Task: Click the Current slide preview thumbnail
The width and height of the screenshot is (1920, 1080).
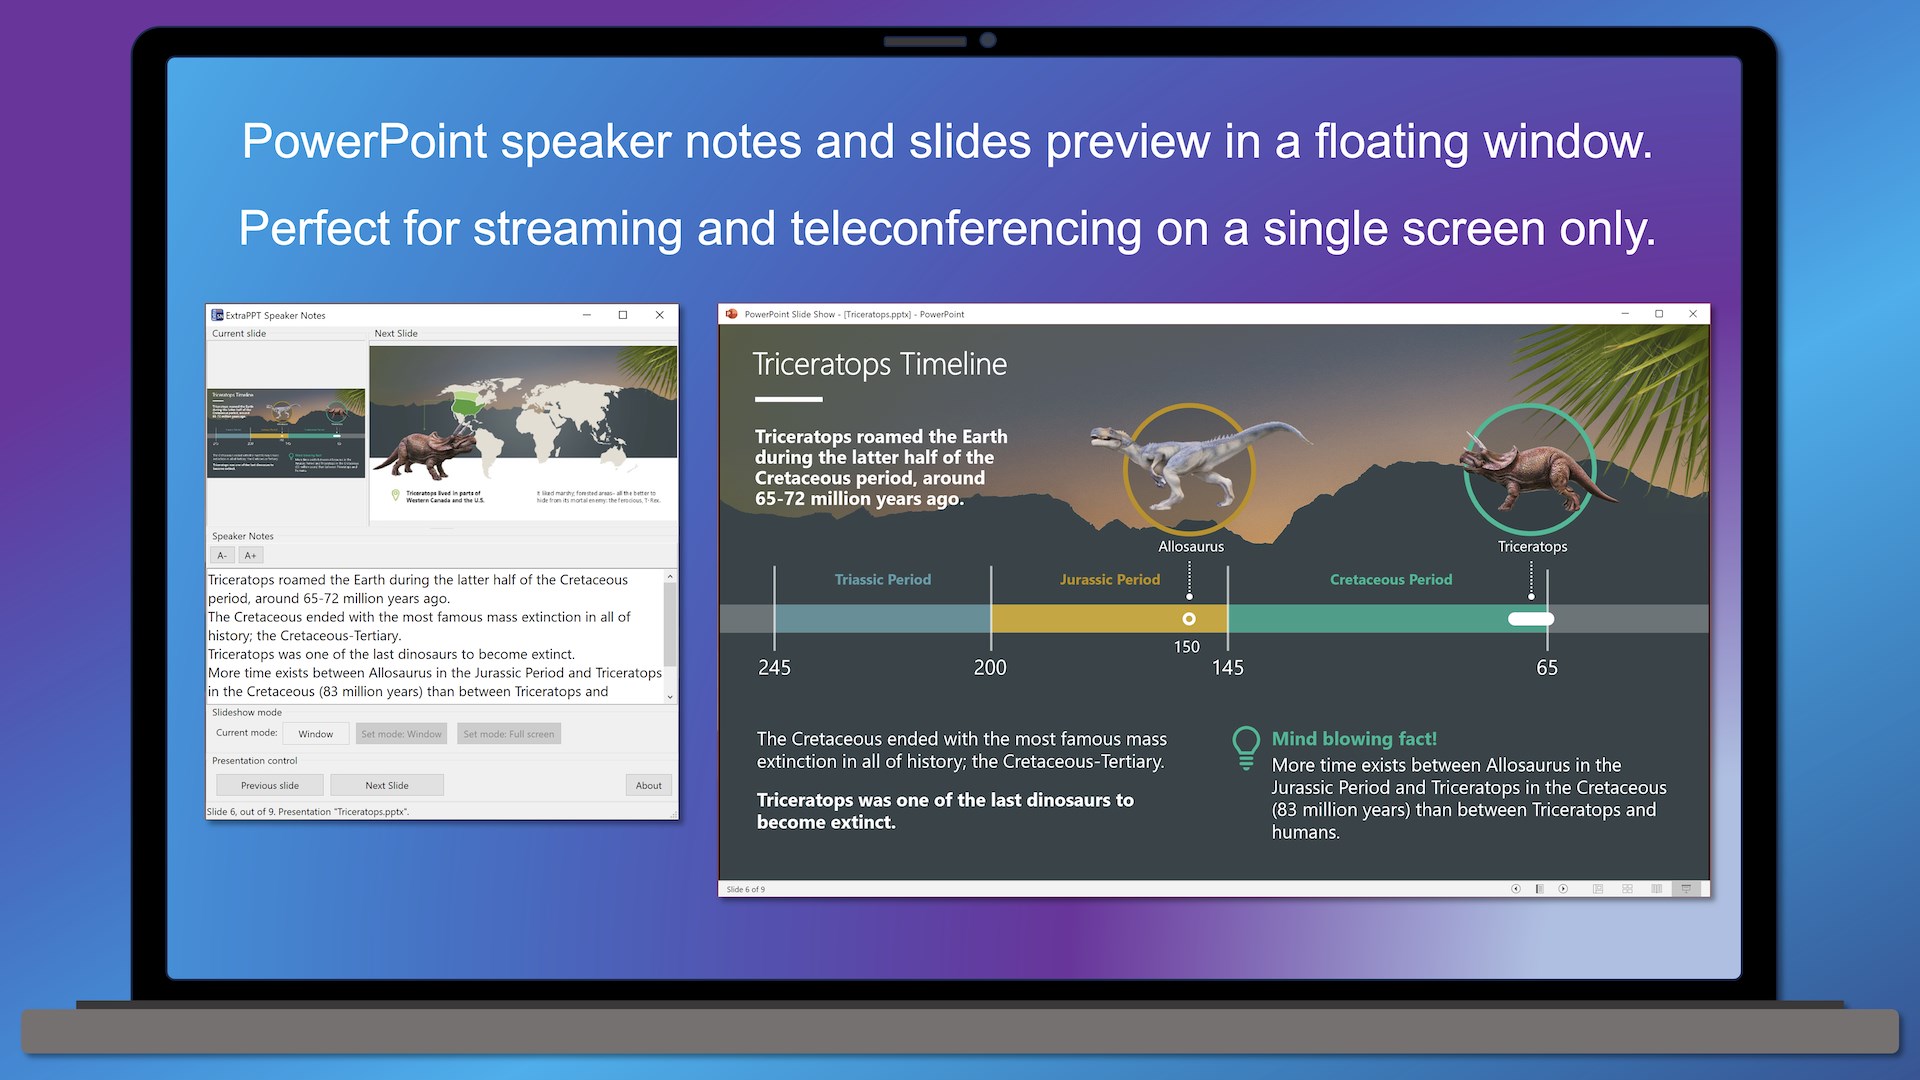Action: 286,433
